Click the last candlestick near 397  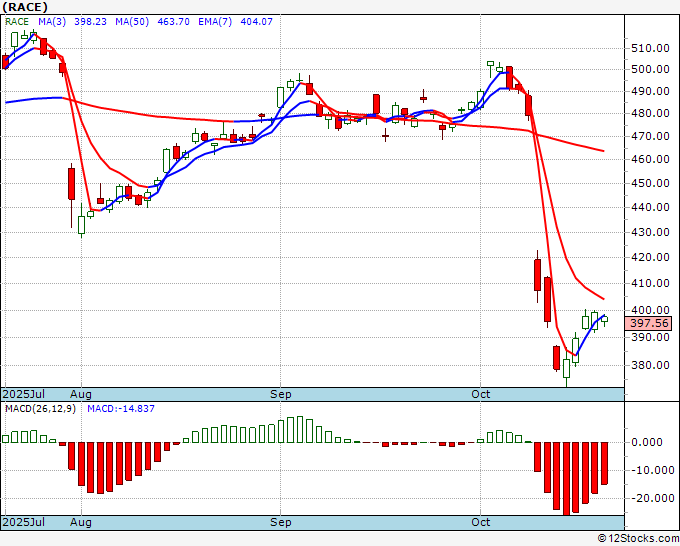click(605, 320)
